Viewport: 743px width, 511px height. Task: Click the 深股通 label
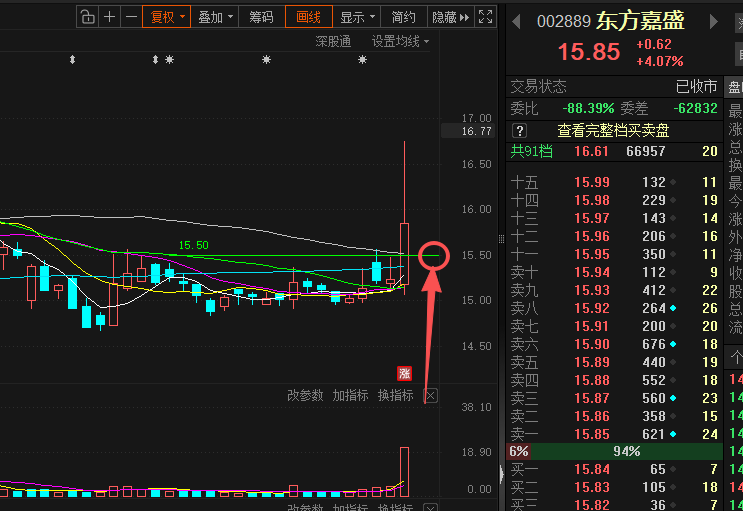click(333, 42)
